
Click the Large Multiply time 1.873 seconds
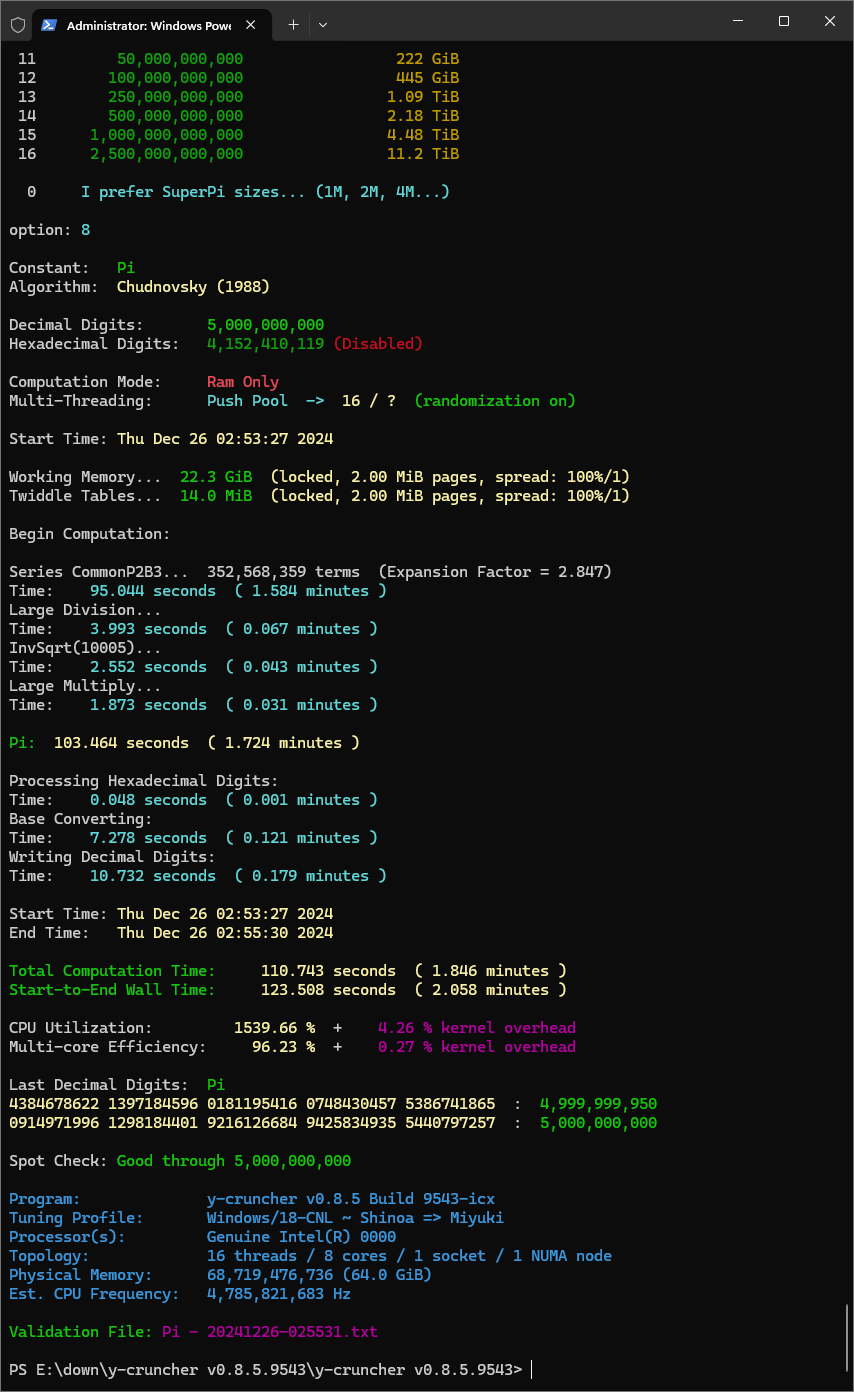(148, 705)
